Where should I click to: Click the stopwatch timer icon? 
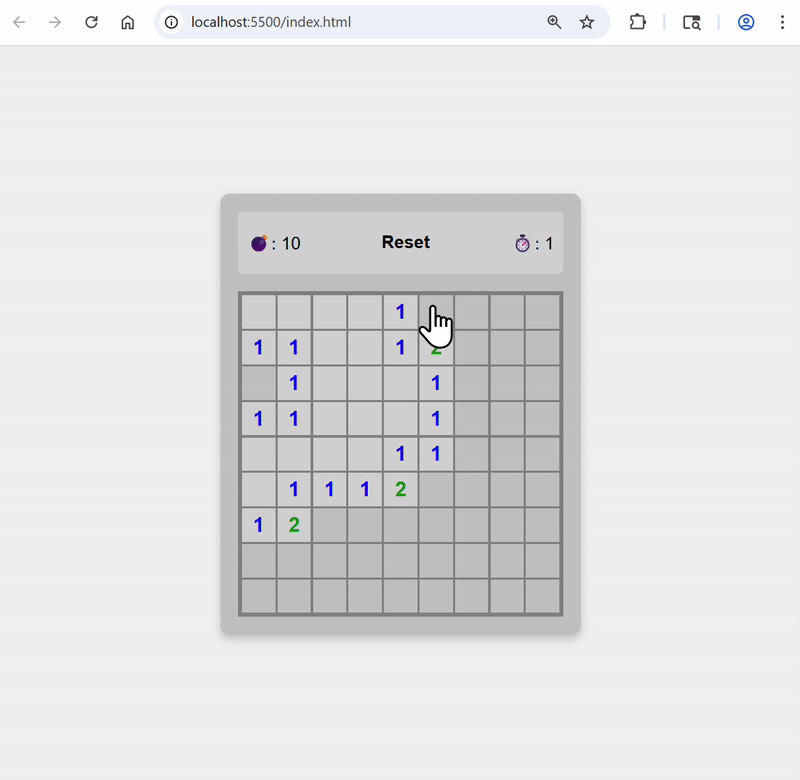(x=523, y=242)
